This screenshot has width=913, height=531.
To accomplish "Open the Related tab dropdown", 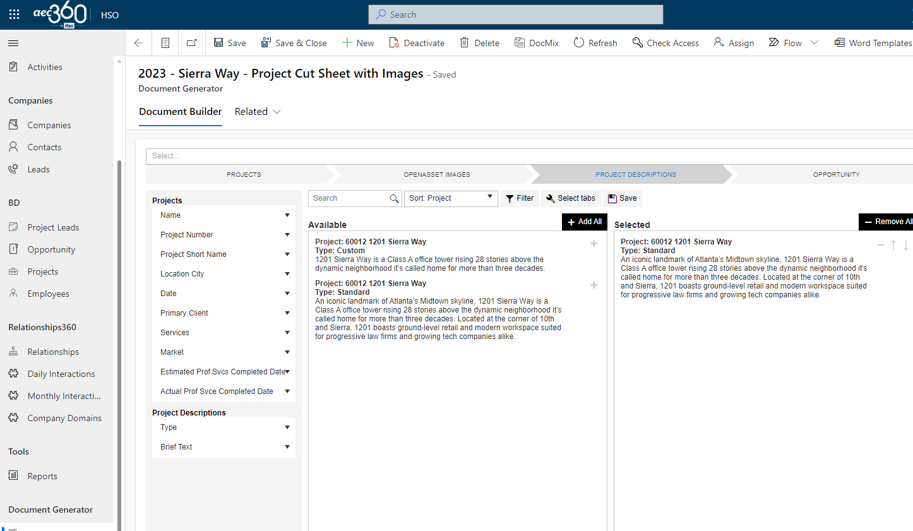I will tap(257, 112).
